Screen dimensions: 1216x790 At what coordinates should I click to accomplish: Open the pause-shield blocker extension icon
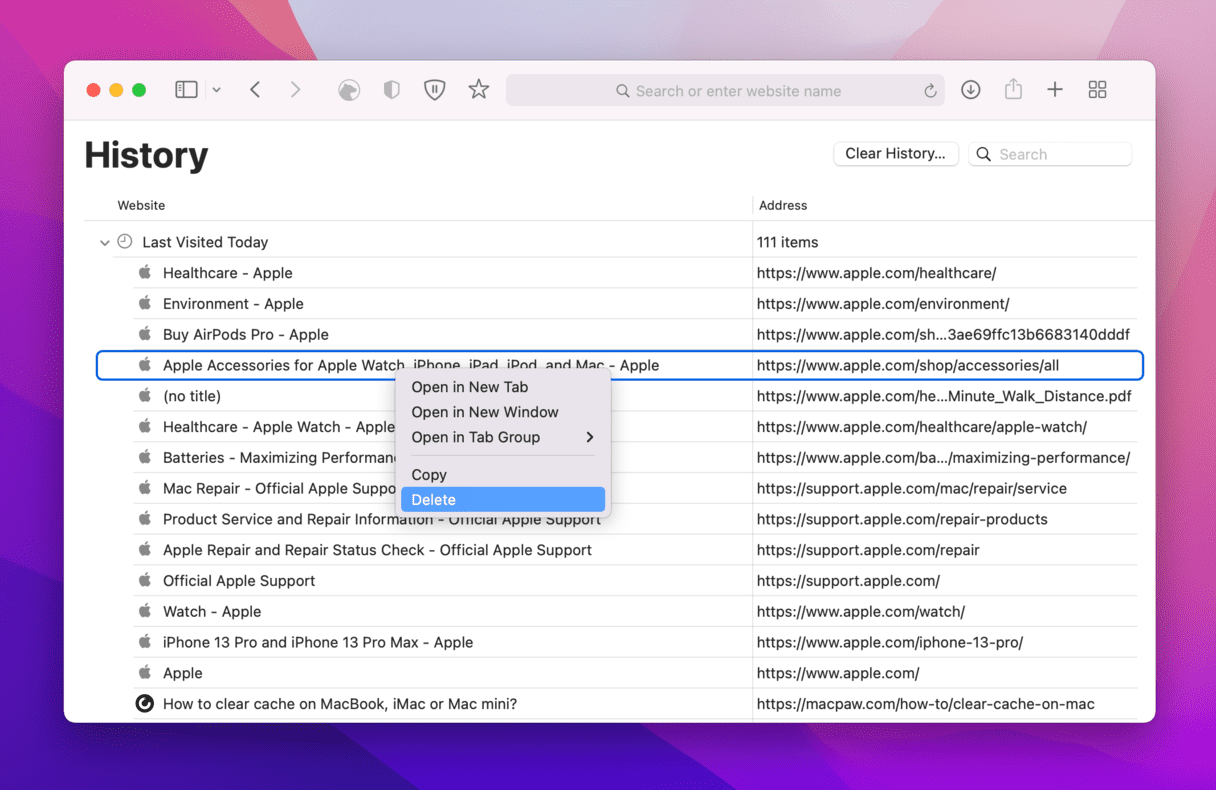tap(434, 90)
